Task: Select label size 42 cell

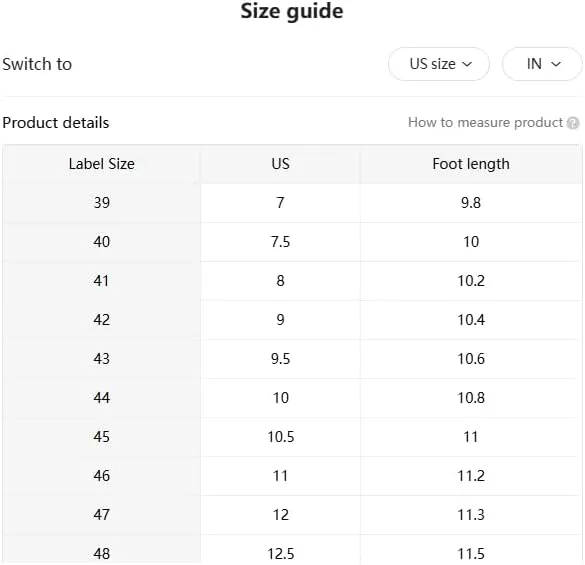Action: (101, 320)
